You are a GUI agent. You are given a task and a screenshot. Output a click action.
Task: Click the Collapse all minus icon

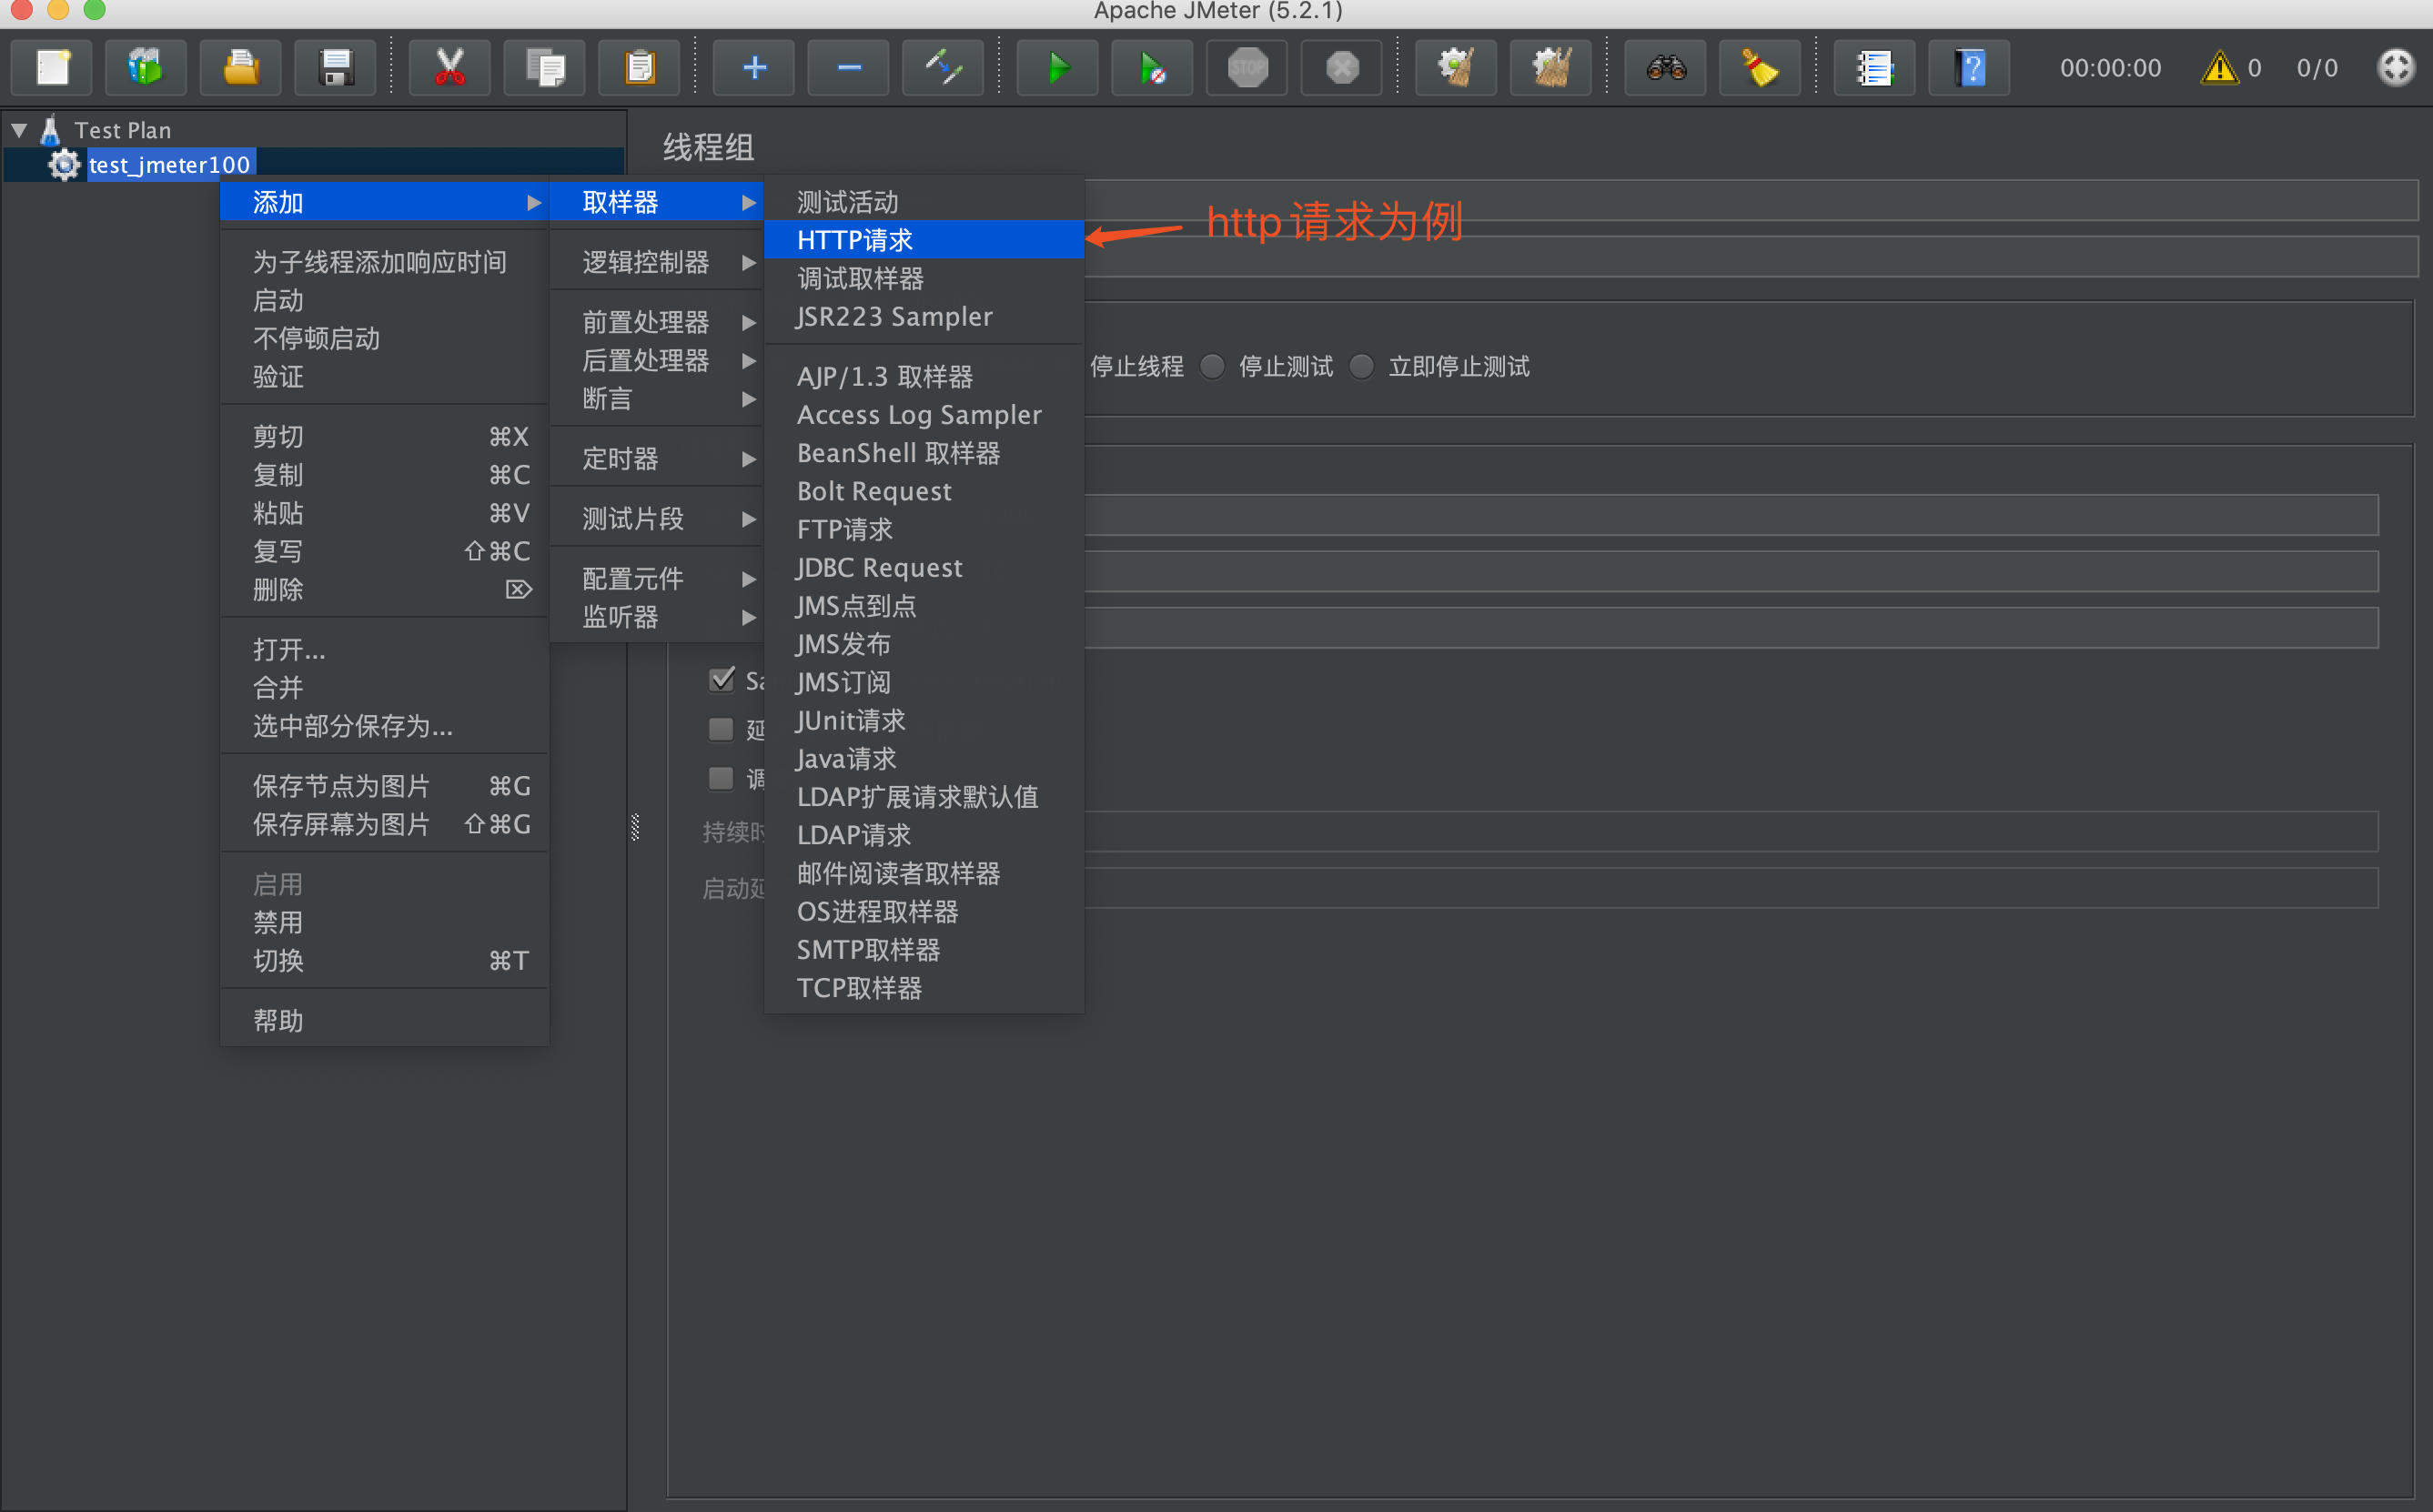[849, 68]
